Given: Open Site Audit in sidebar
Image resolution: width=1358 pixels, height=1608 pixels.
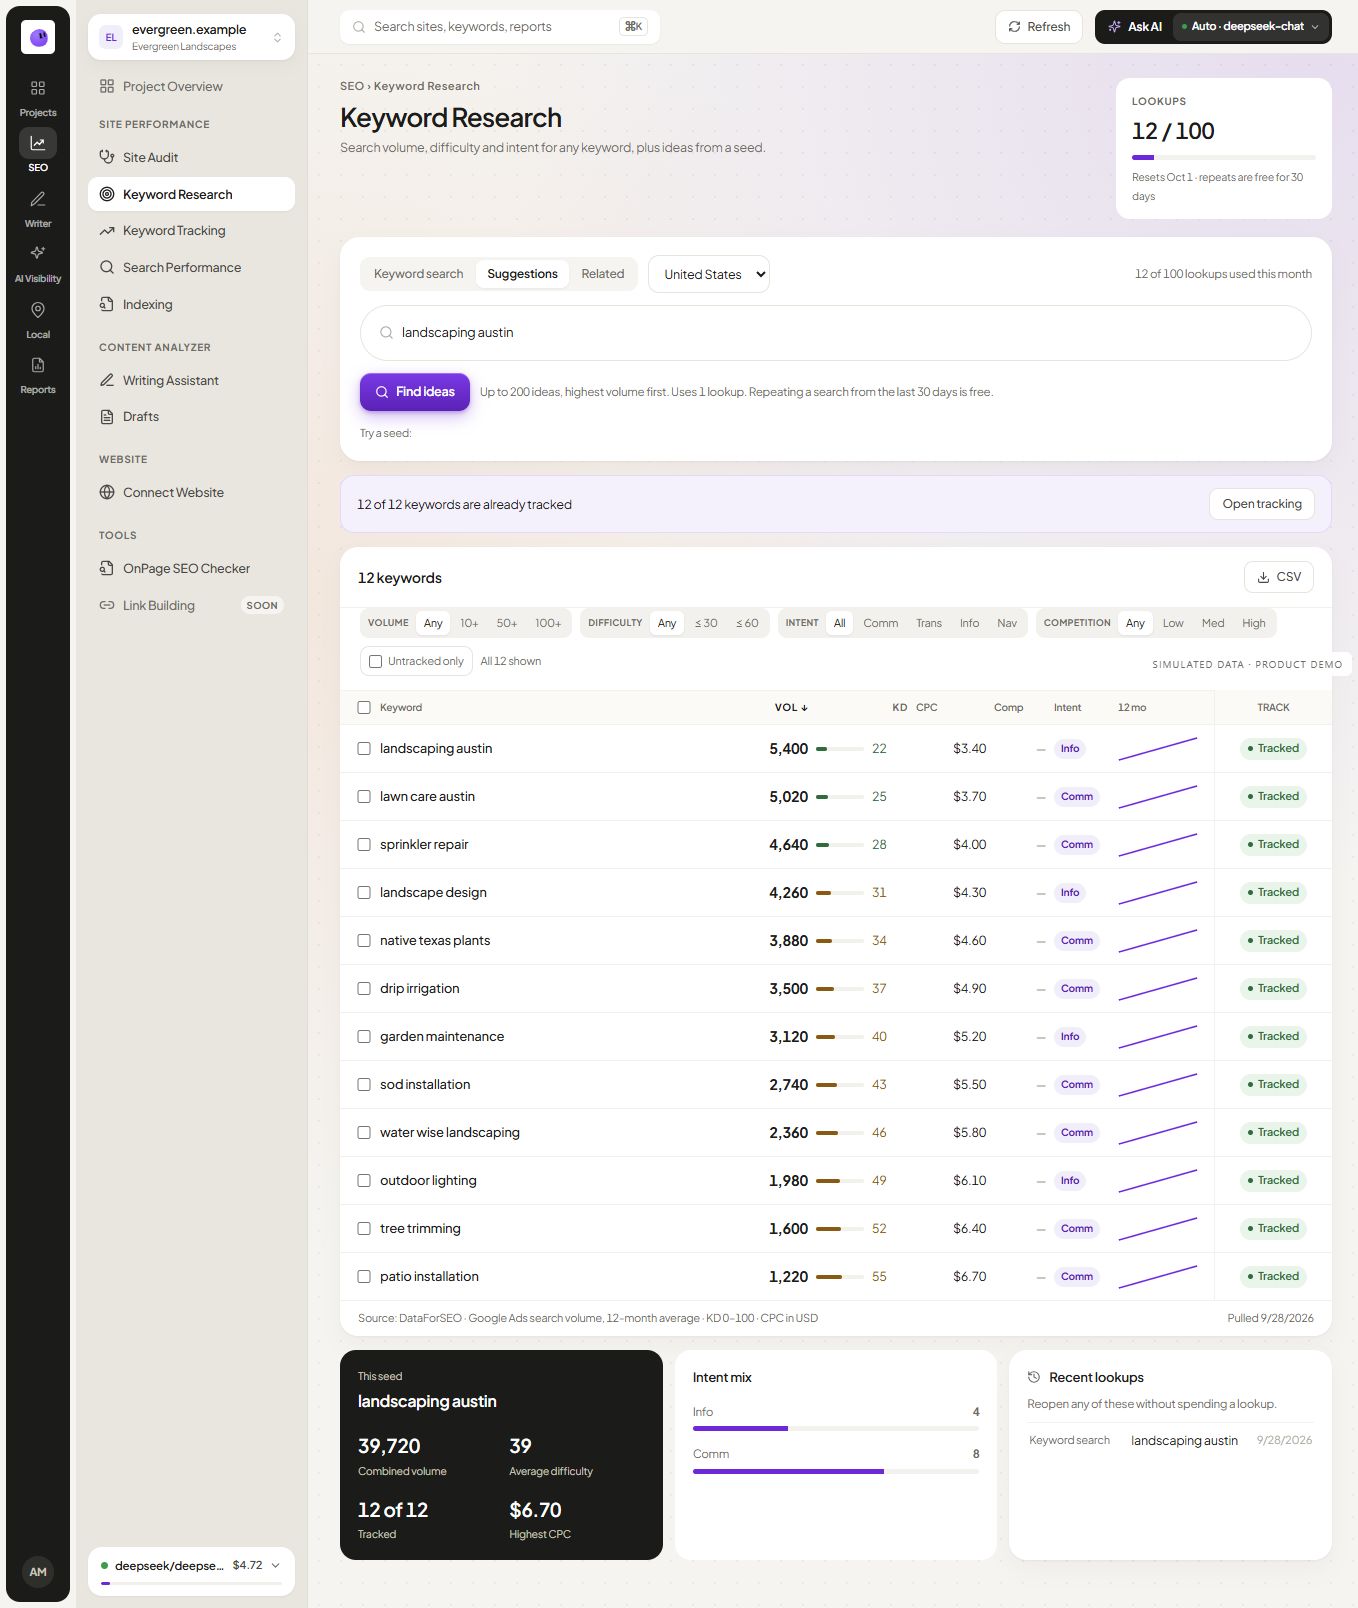Looking at the screenshot, I should (x=191, y=157).
